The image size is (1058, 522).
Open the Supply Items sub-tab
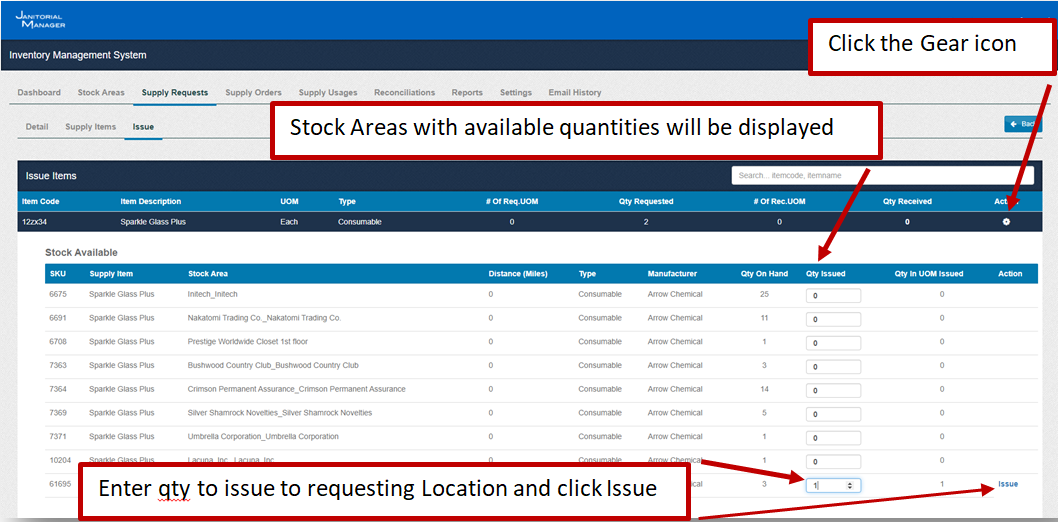tap(91, 127)
